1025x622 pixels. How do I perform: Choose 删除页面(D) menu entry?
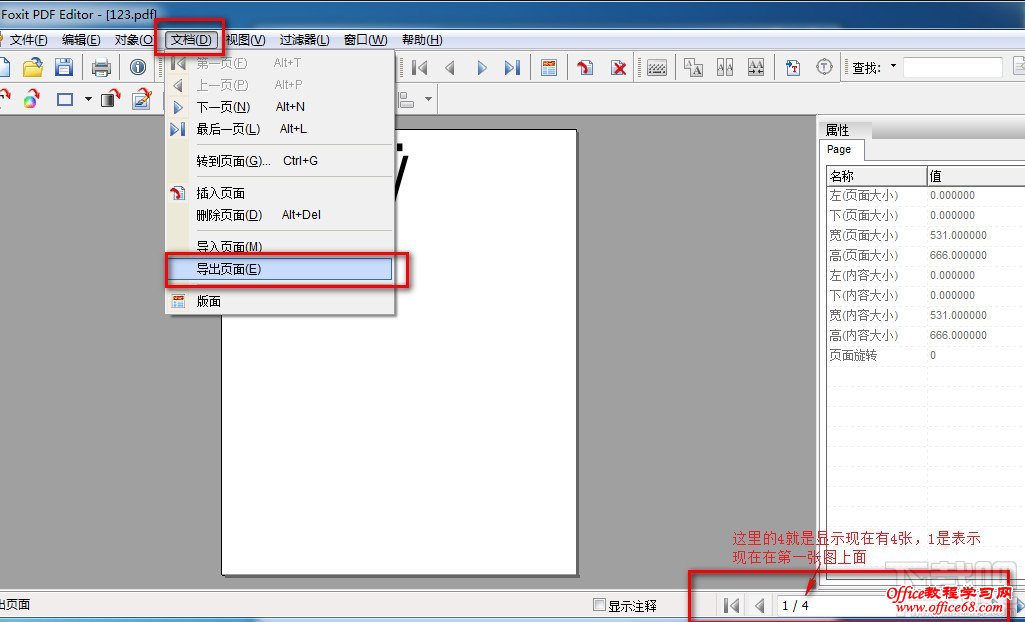(280, 215)
